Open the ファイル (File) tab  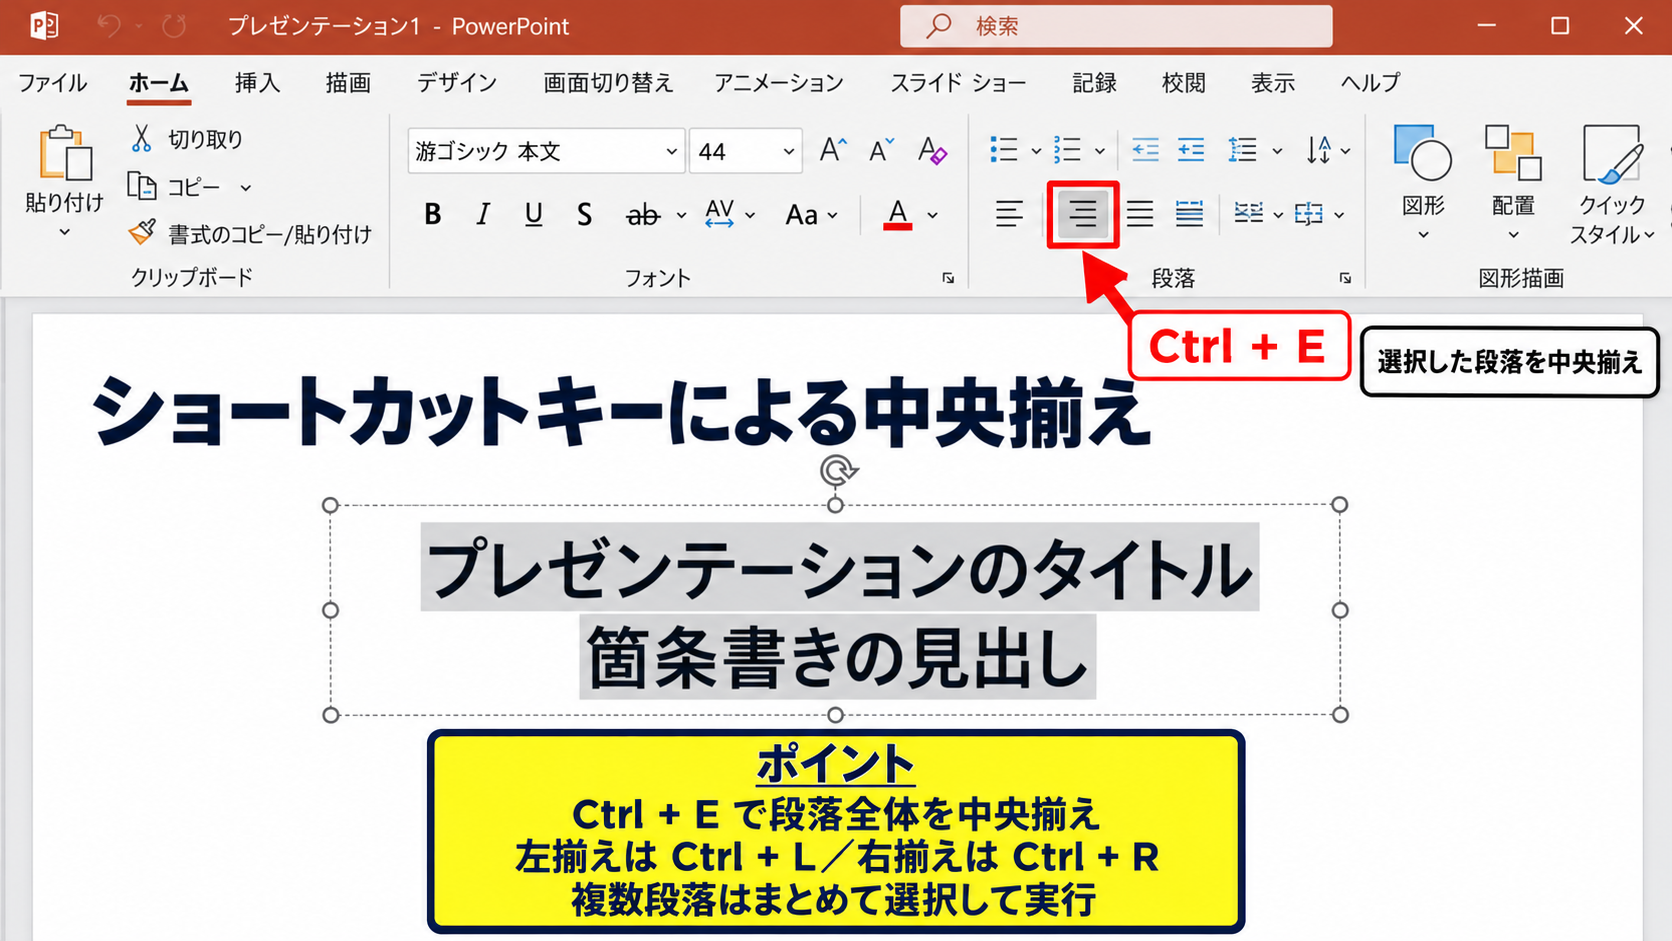tap(52, 82)
